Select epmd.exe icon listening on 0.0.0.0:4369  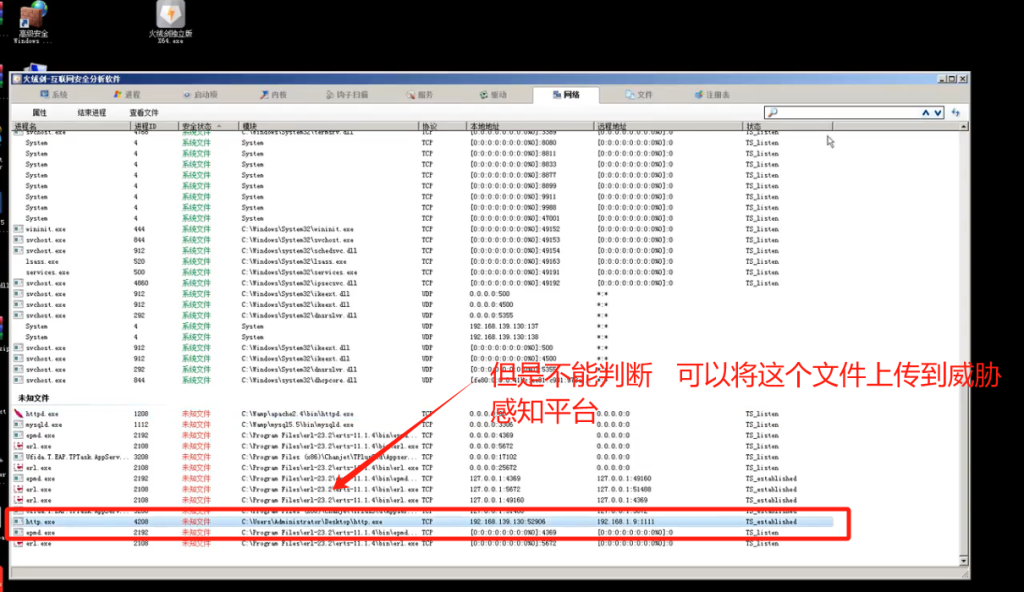(18, 435)
